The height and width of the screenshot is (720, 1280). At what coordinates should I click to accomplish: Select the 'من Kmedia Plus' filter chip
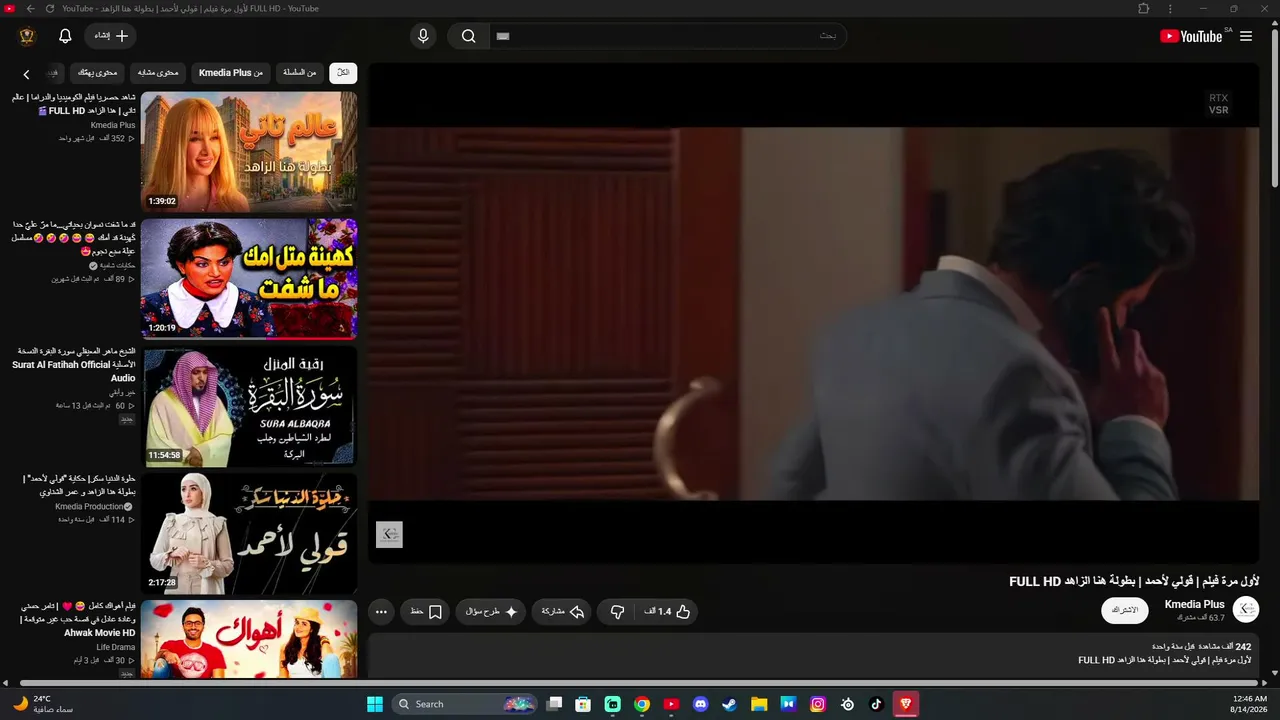point(231,73)
